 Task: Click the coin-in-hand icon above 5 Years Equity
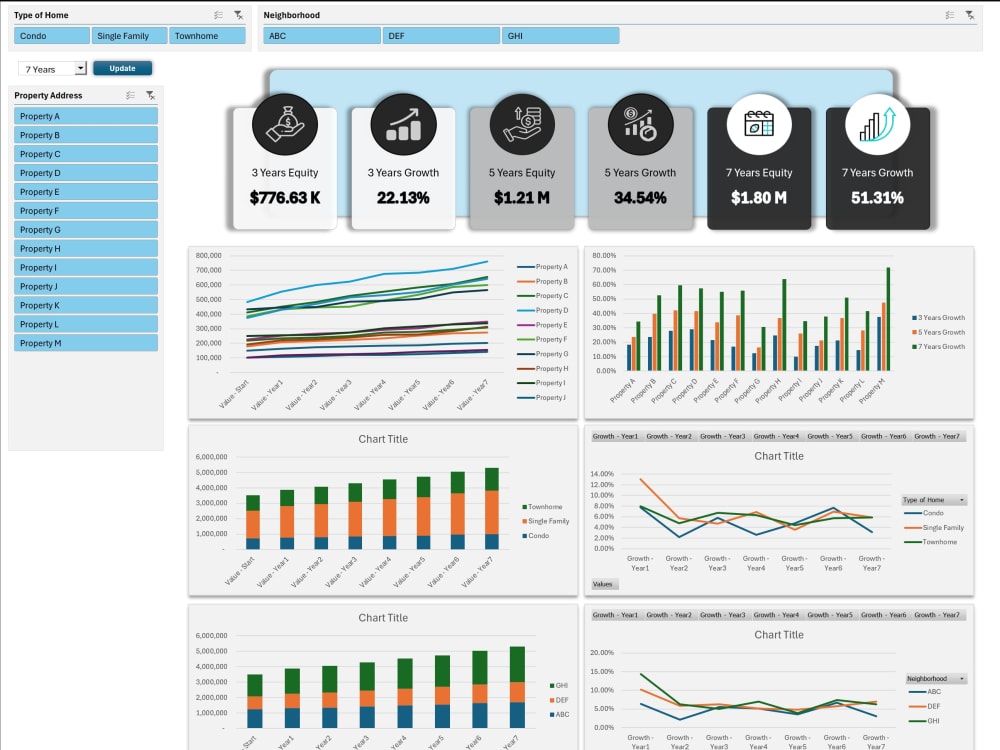pyautogui.click(x=523, y=123)
